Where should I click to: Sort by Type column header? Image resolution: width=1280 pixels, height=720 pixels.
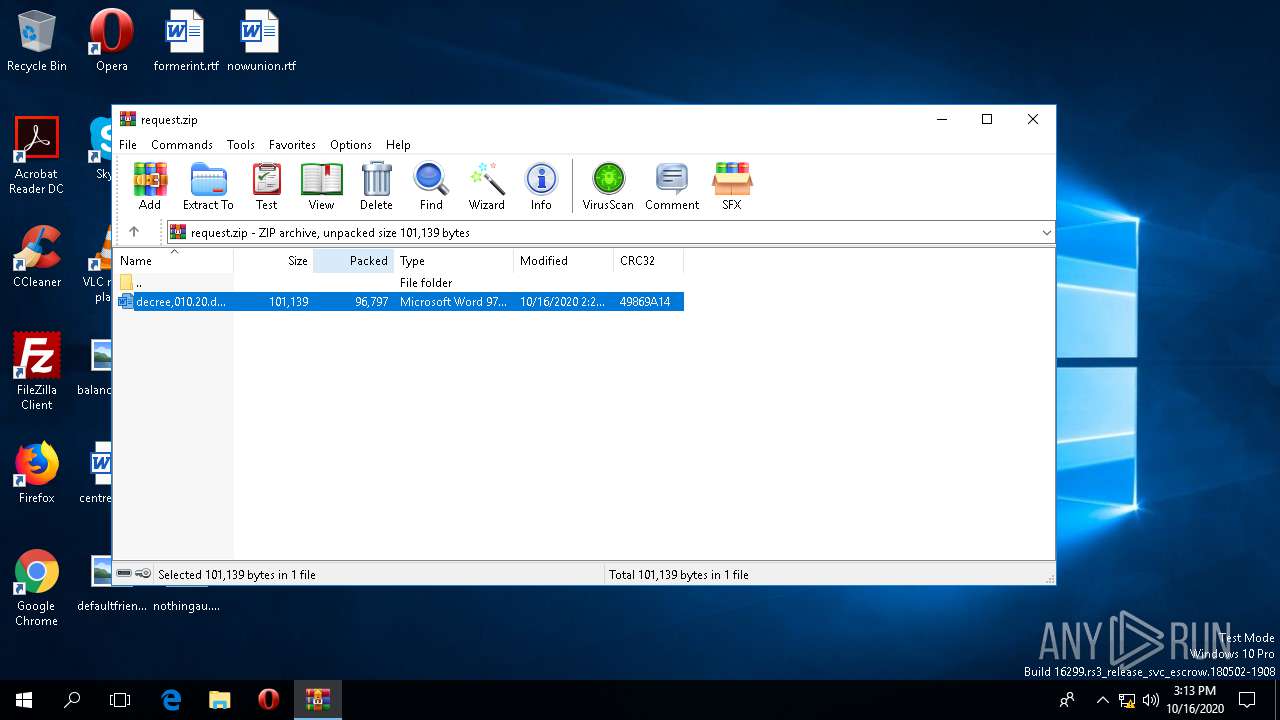[453, 260]
